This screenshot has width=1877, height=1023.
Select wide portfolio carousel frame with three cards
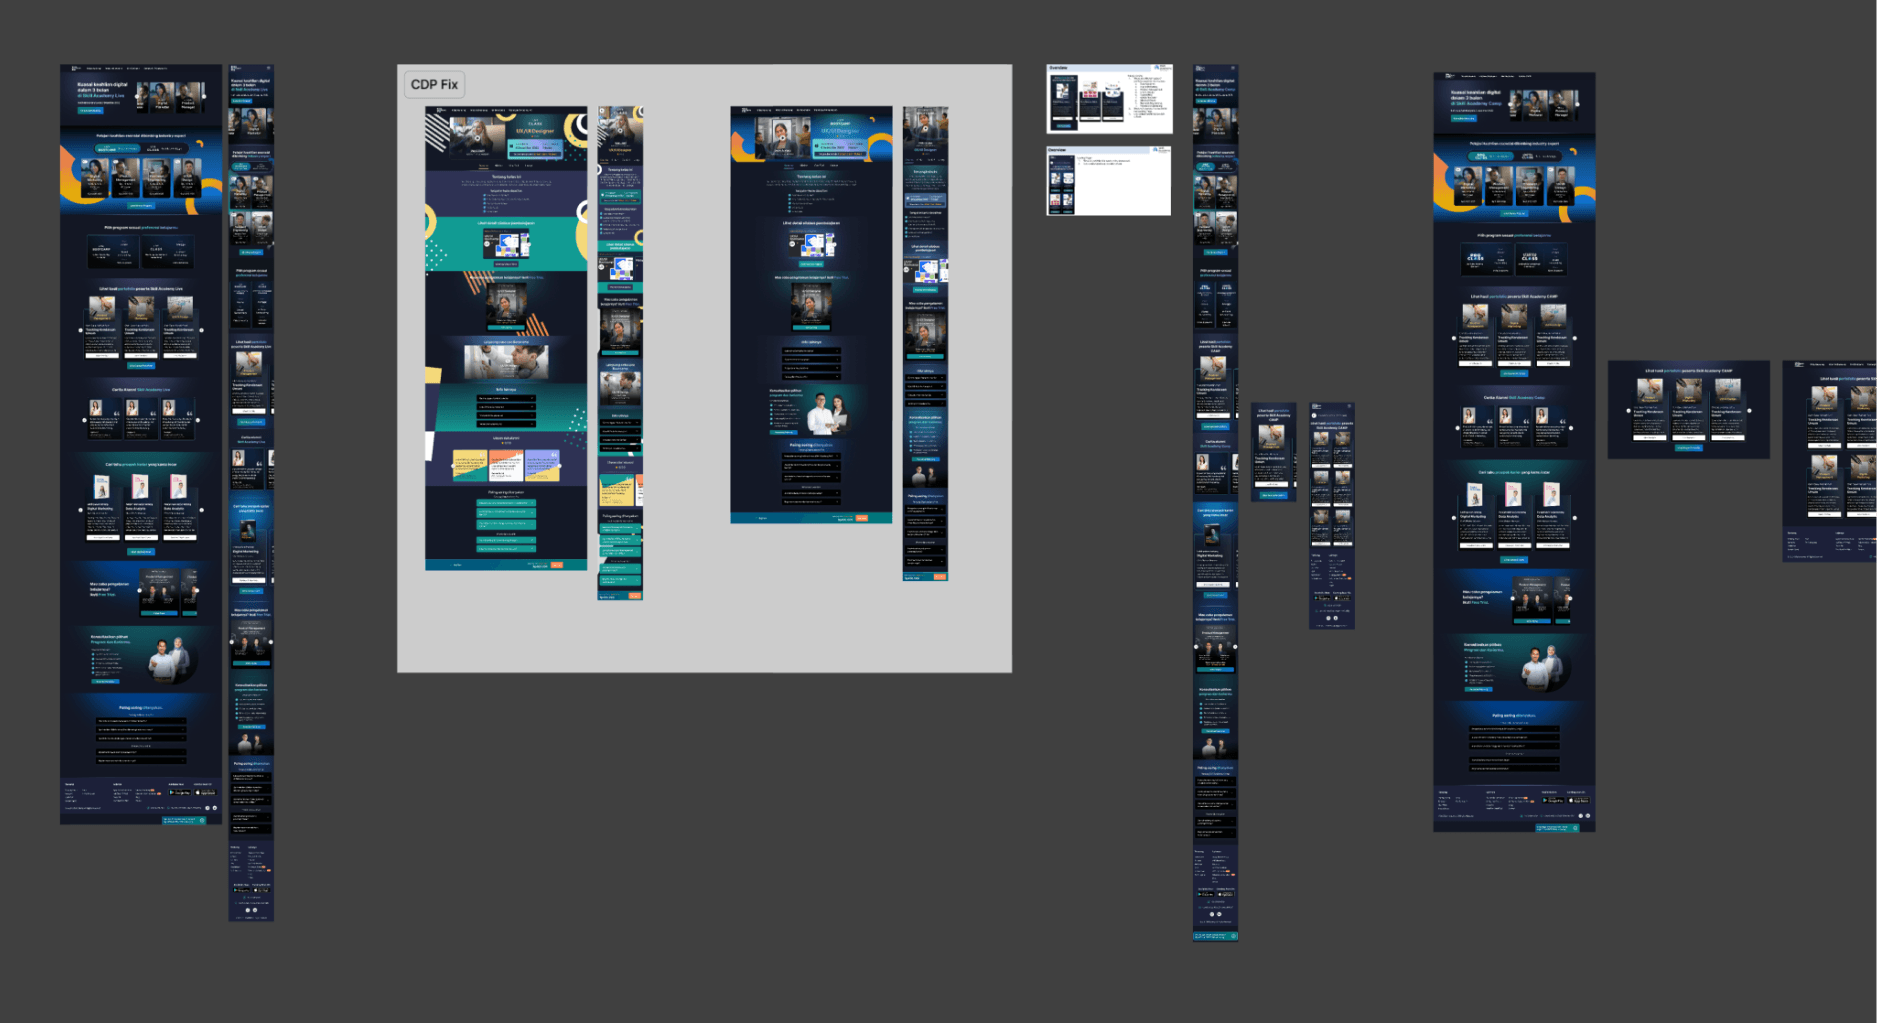tap(1689, 410)
